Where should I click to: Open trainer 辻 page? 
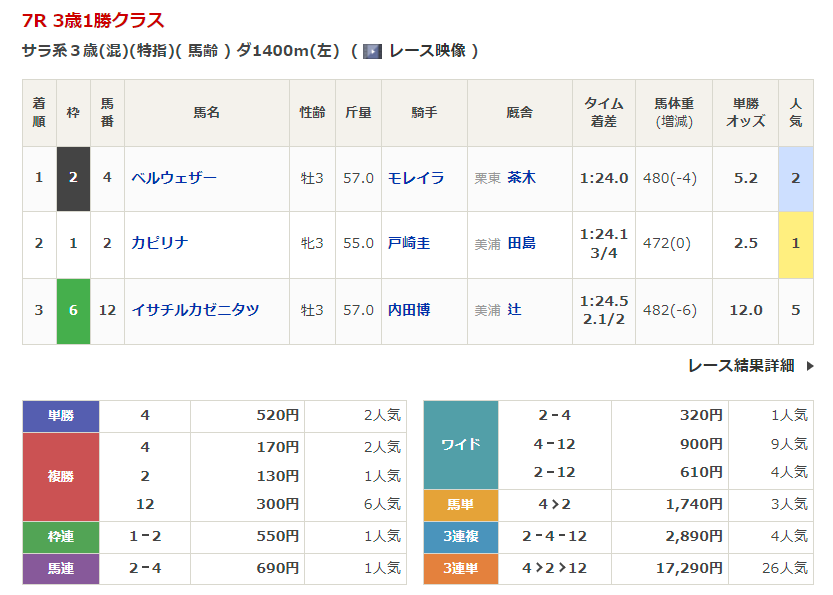coord(514,310)
